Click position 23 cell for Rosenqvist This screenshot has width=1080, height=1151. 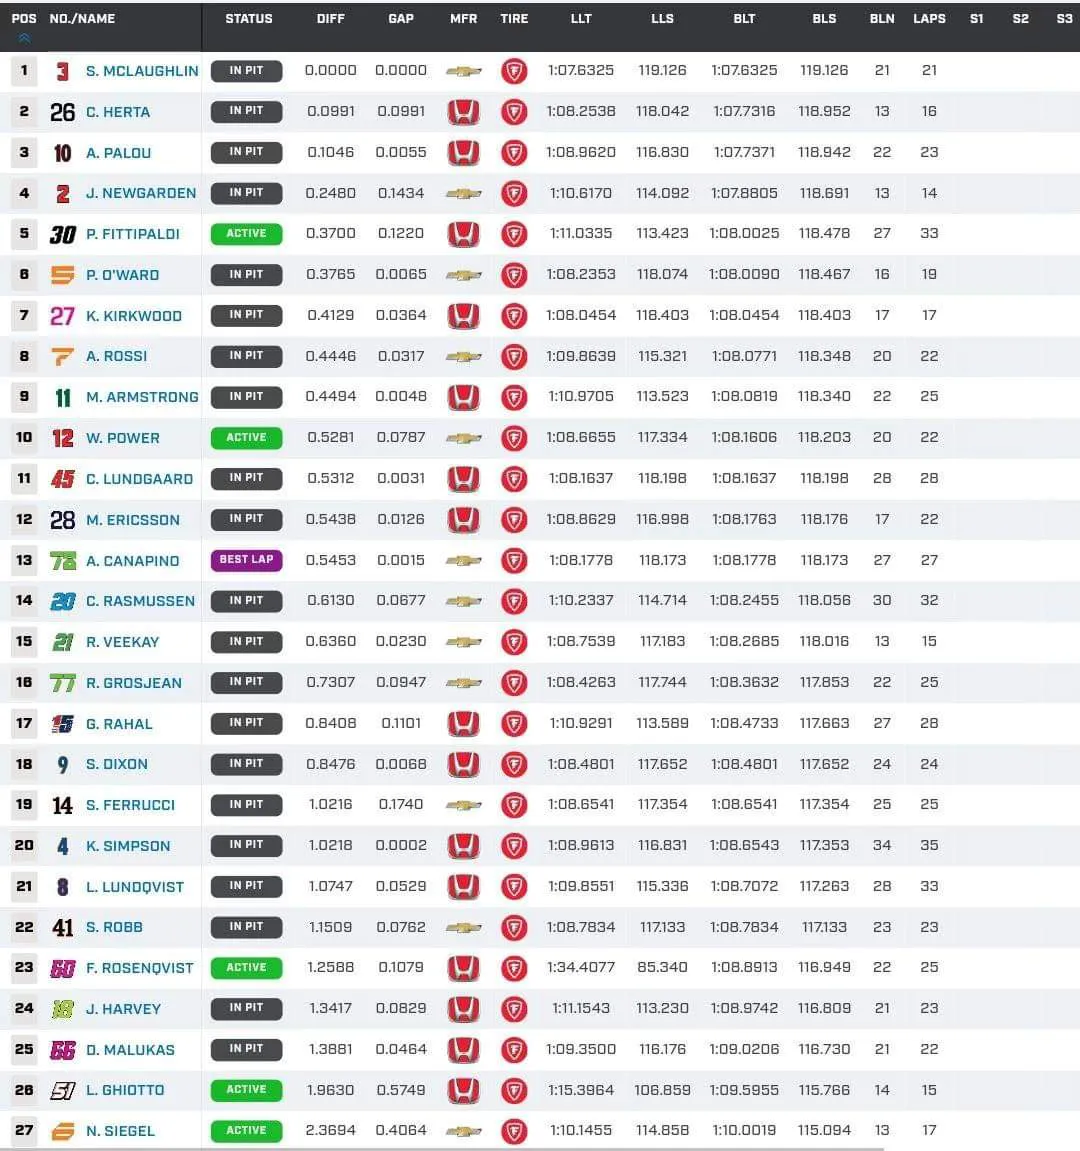click(24, 968)
